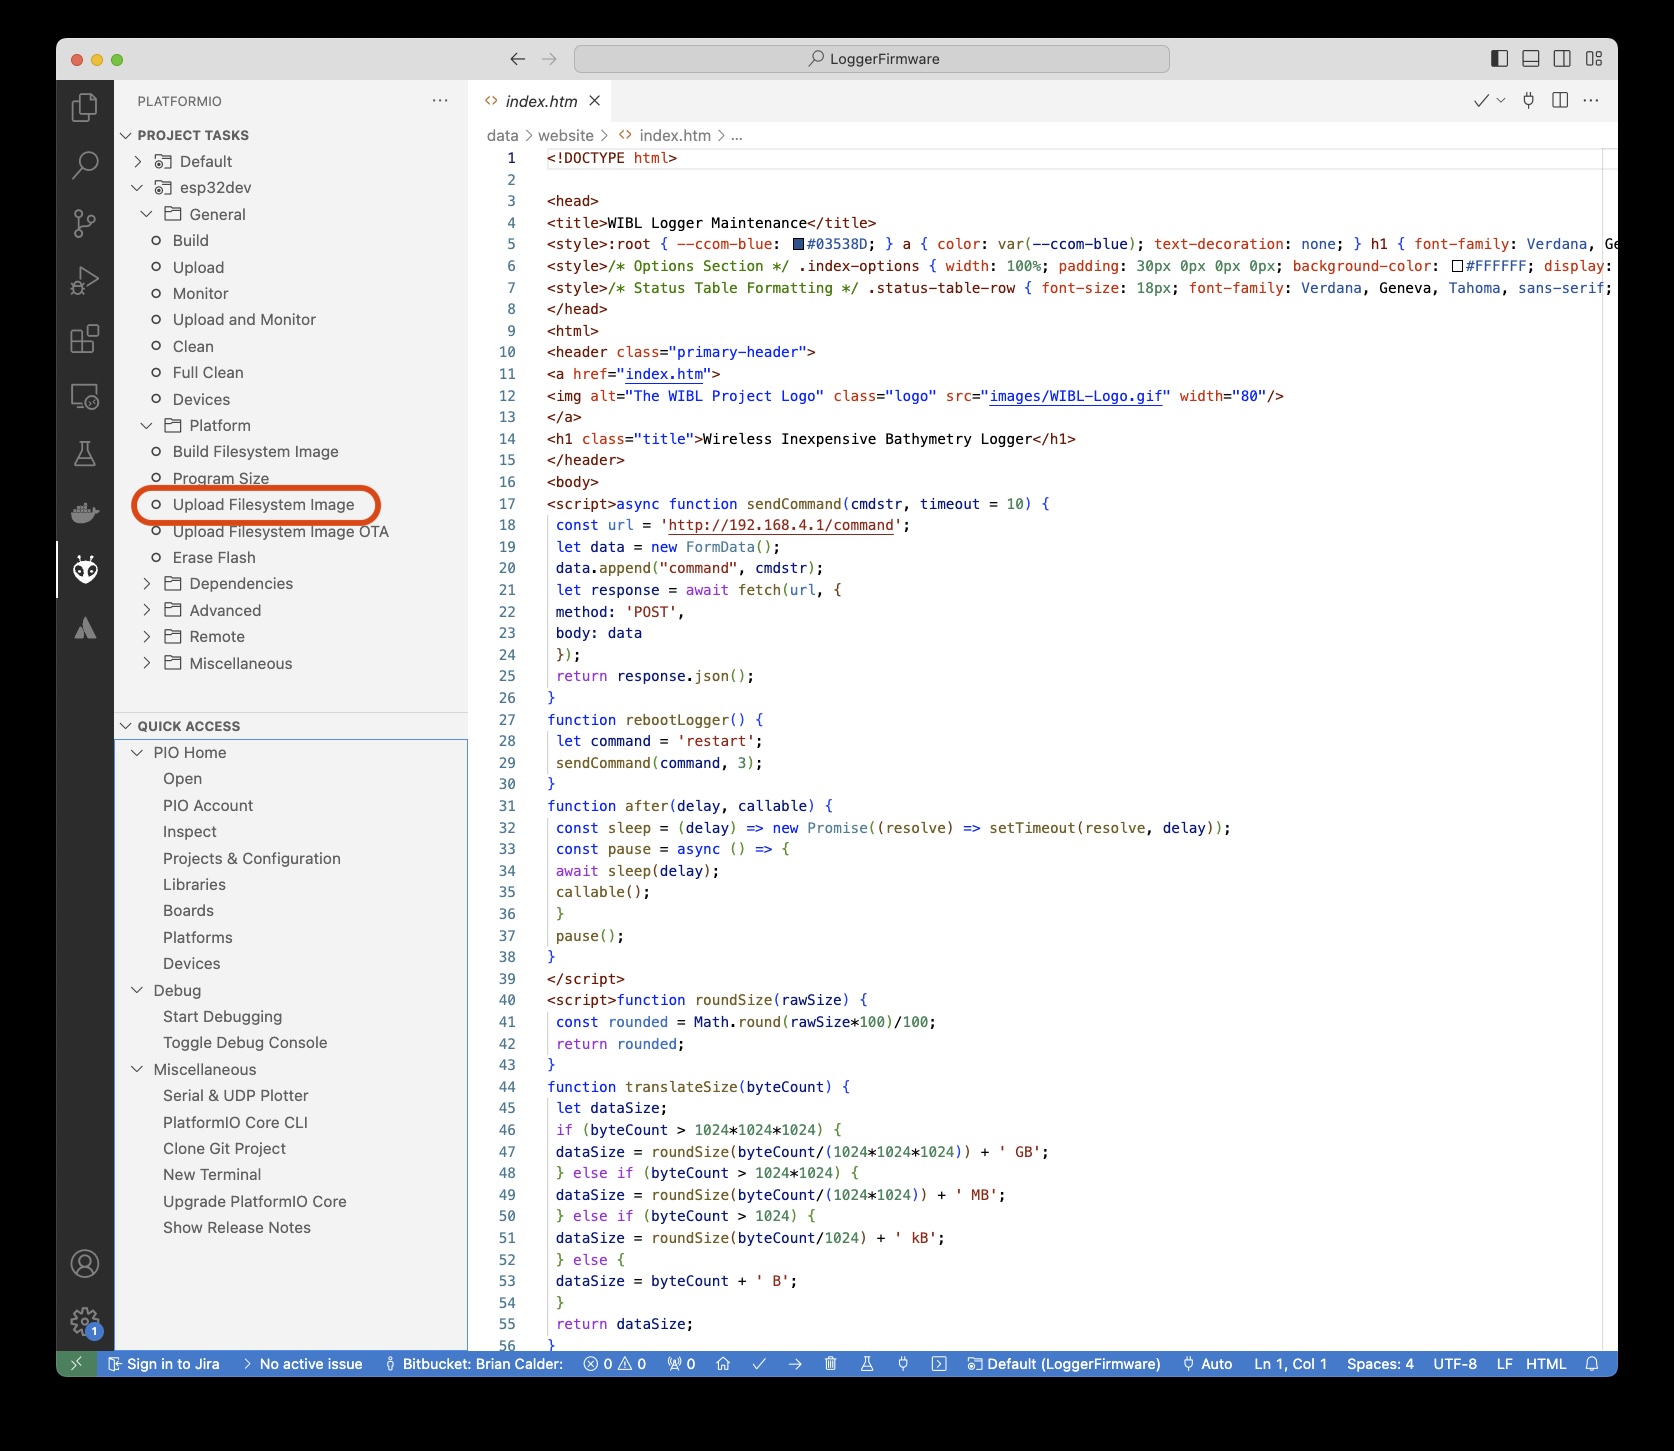
Task: Click the PlatformIO Test flask in status bar
Action: [x=867, y=1364]
